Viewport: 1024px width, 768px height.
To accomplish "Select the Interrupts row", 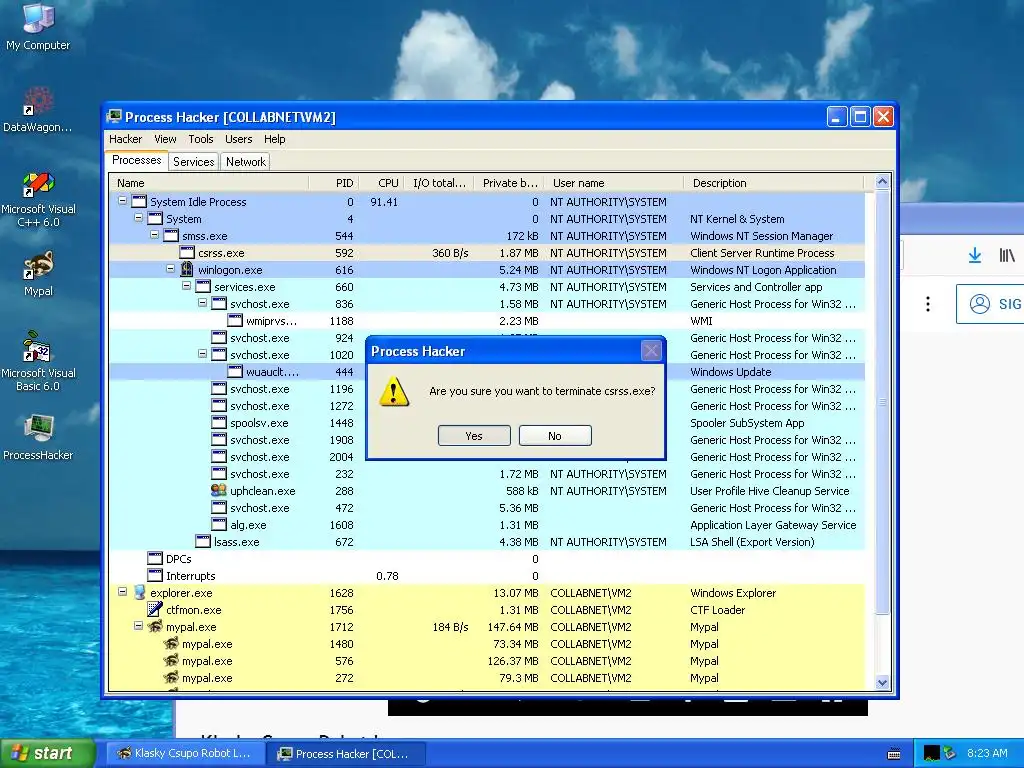I will tap(487, 575).
